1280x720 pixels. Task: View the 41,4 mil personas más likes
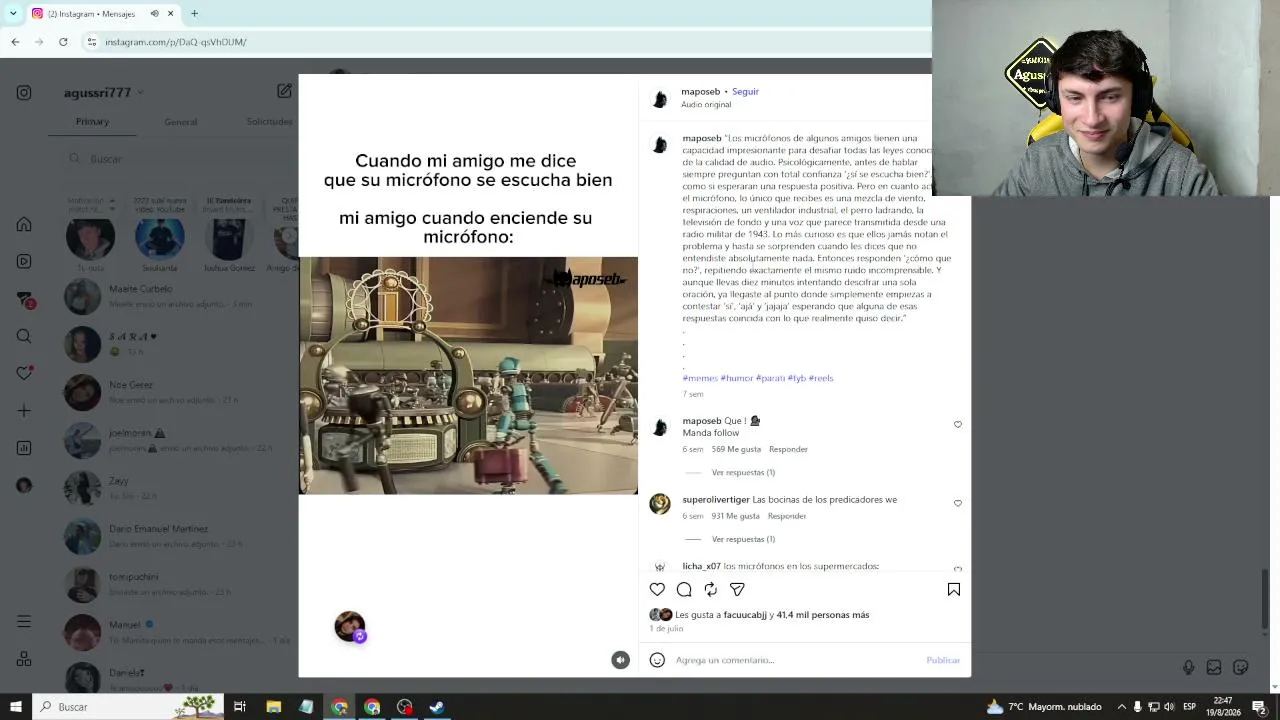click(823, 615)
